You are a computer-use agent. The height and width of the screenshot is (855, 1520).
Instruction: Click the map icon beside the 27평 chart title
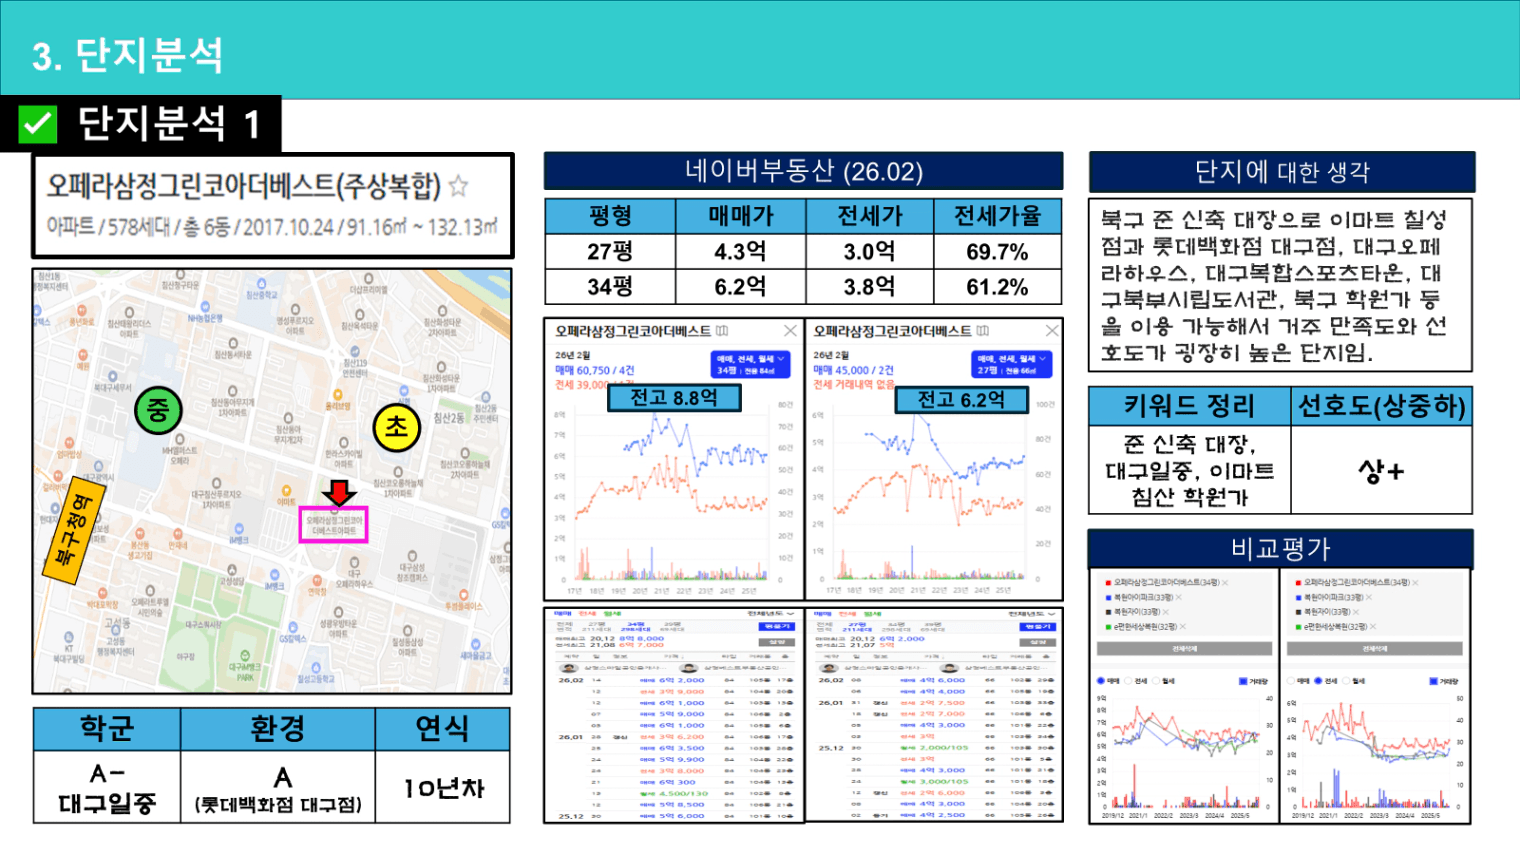pyautogui.click(x=983, y=331)
